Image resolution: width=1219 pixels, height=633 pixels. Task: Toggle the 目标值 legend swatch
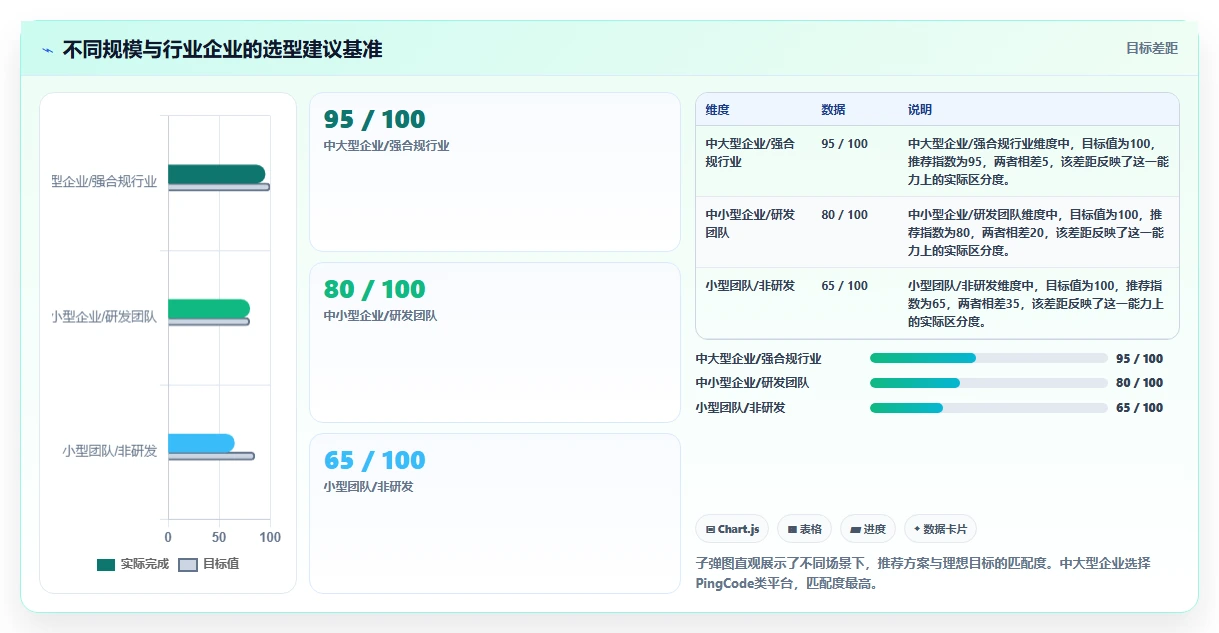coord(188,564)
